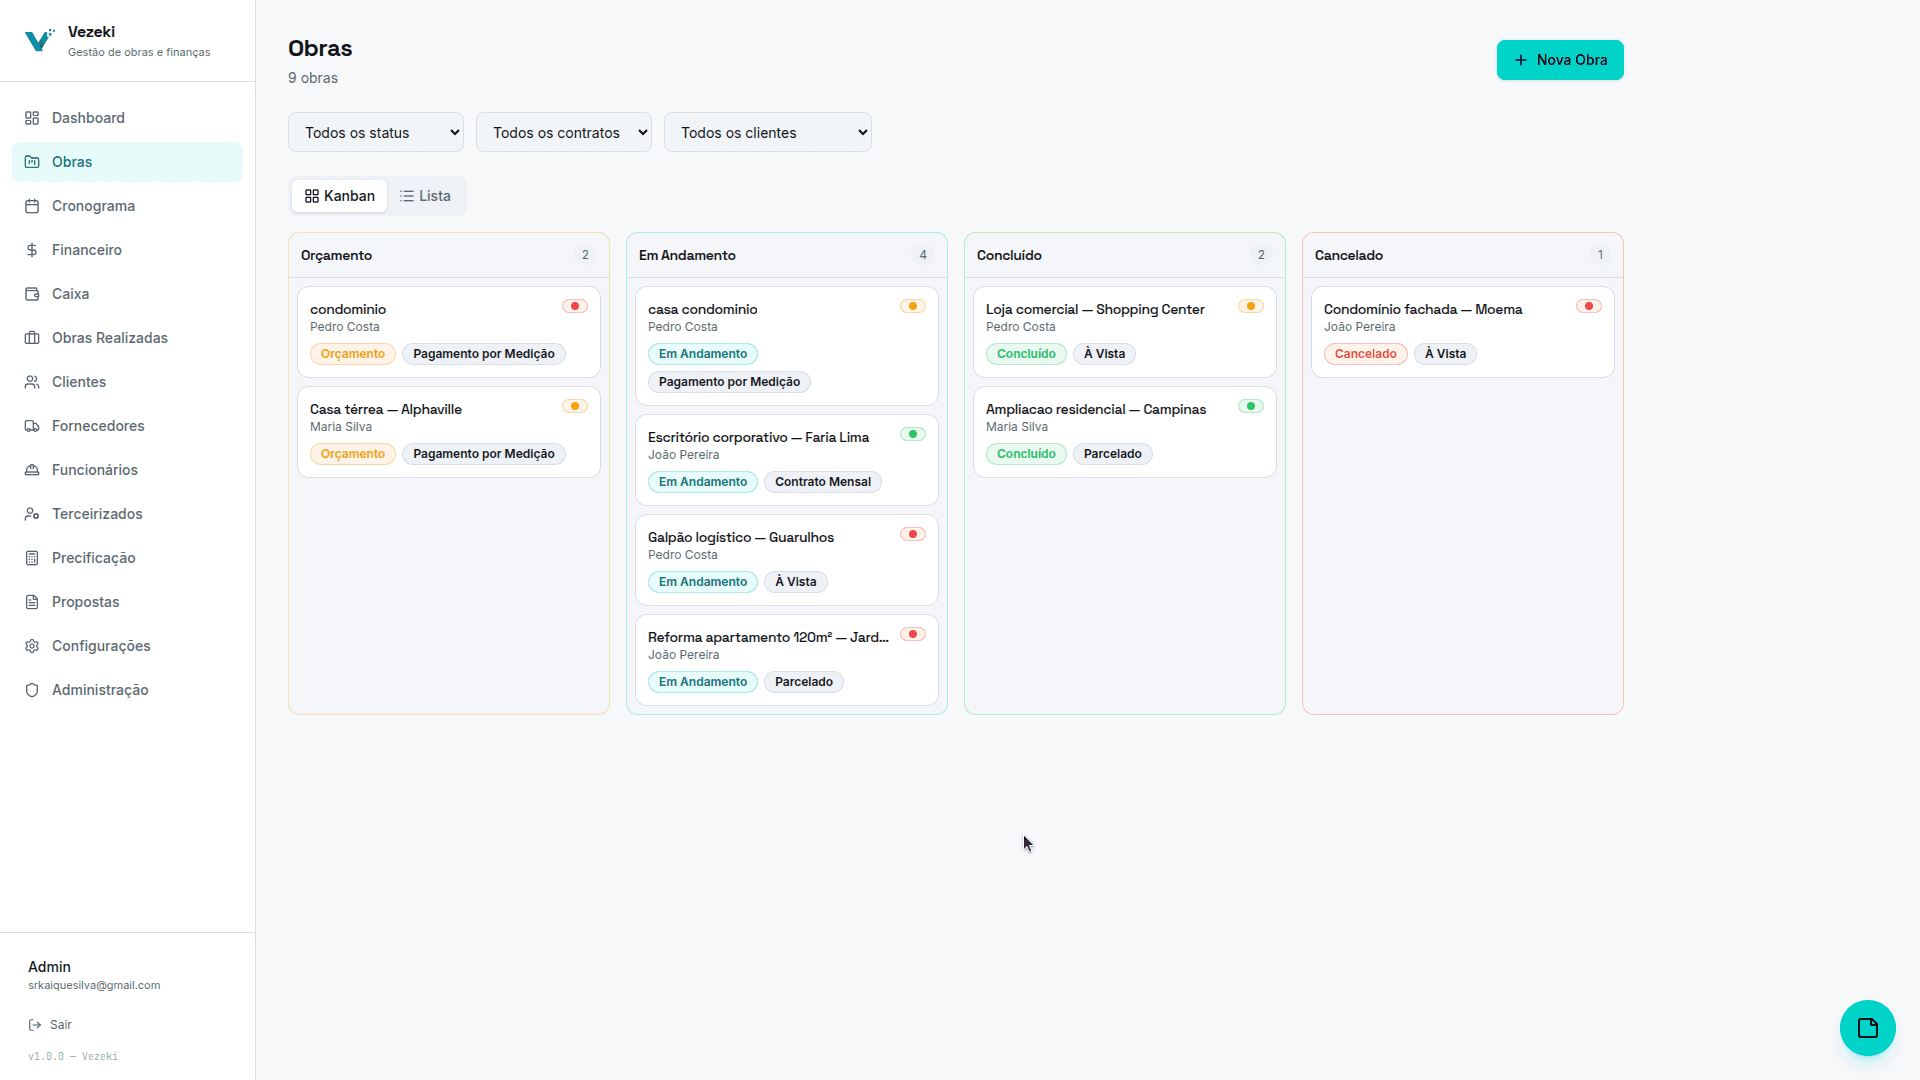
Task: Click v1.0.0 — Vezeki version text
Action: 73,1056
